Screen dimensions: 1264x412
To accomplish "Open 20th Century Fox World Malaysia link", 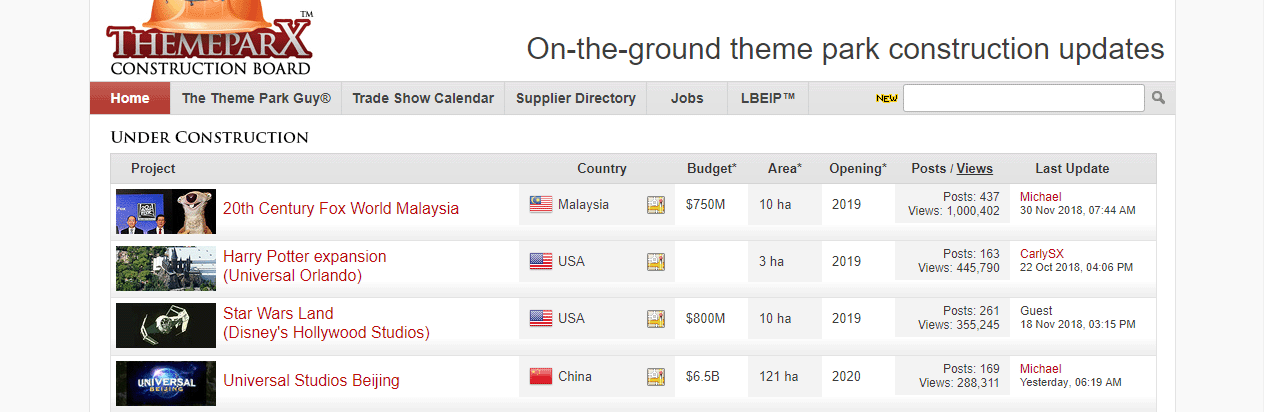I will 341,209.
